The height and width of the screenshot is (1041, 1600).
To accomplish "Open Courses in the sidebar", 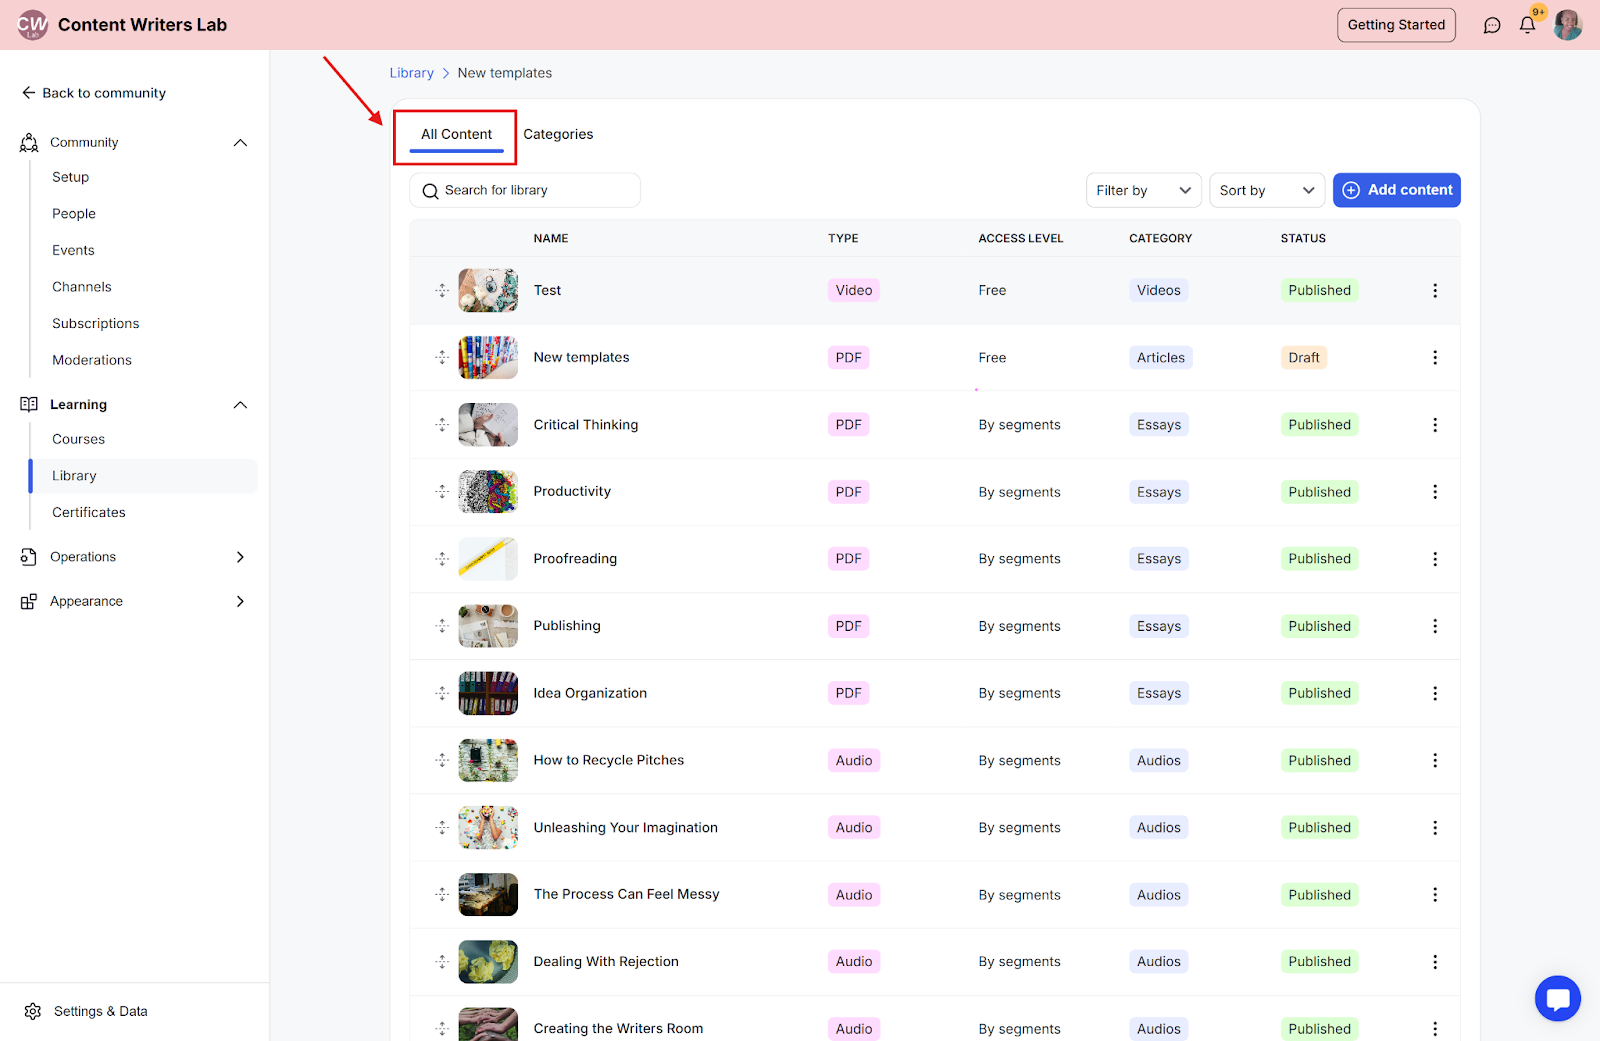I will click(78, 440).
